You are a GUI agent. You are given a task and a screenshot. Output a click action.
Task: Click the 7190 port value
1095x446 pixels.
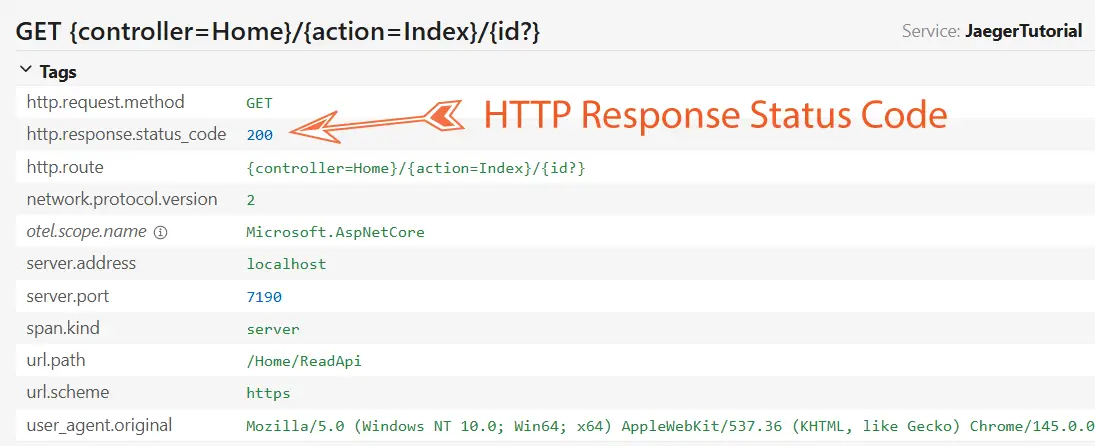[x=264, y=297]
